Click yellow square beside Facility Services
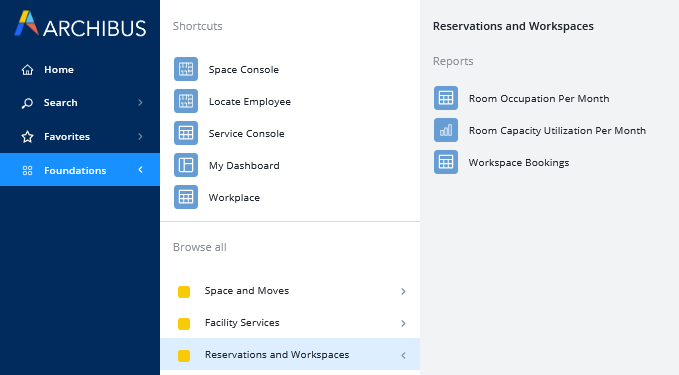The image size is (679, 375). (184, 323)
